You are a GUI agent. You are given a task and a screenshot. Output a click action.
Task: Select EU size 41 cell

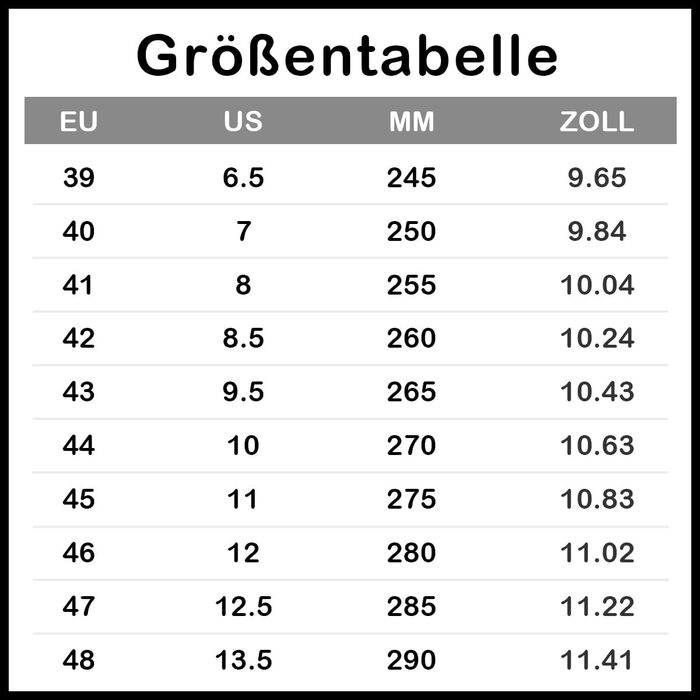click(x=79, y=285)
